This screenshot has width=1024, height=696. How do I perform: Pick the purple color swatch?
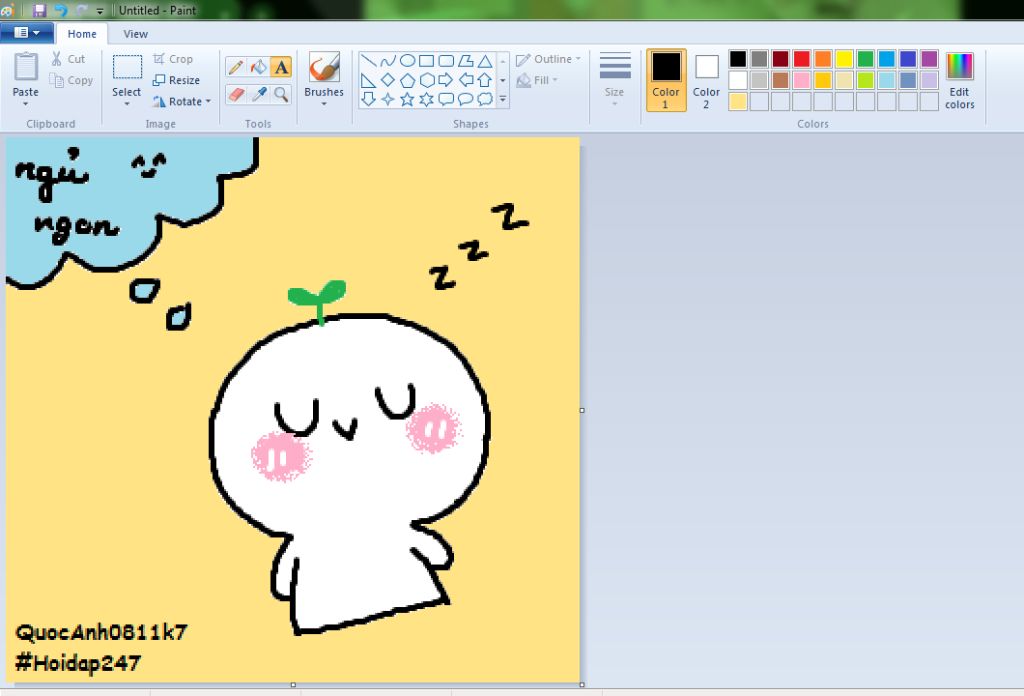pos(929,59)
